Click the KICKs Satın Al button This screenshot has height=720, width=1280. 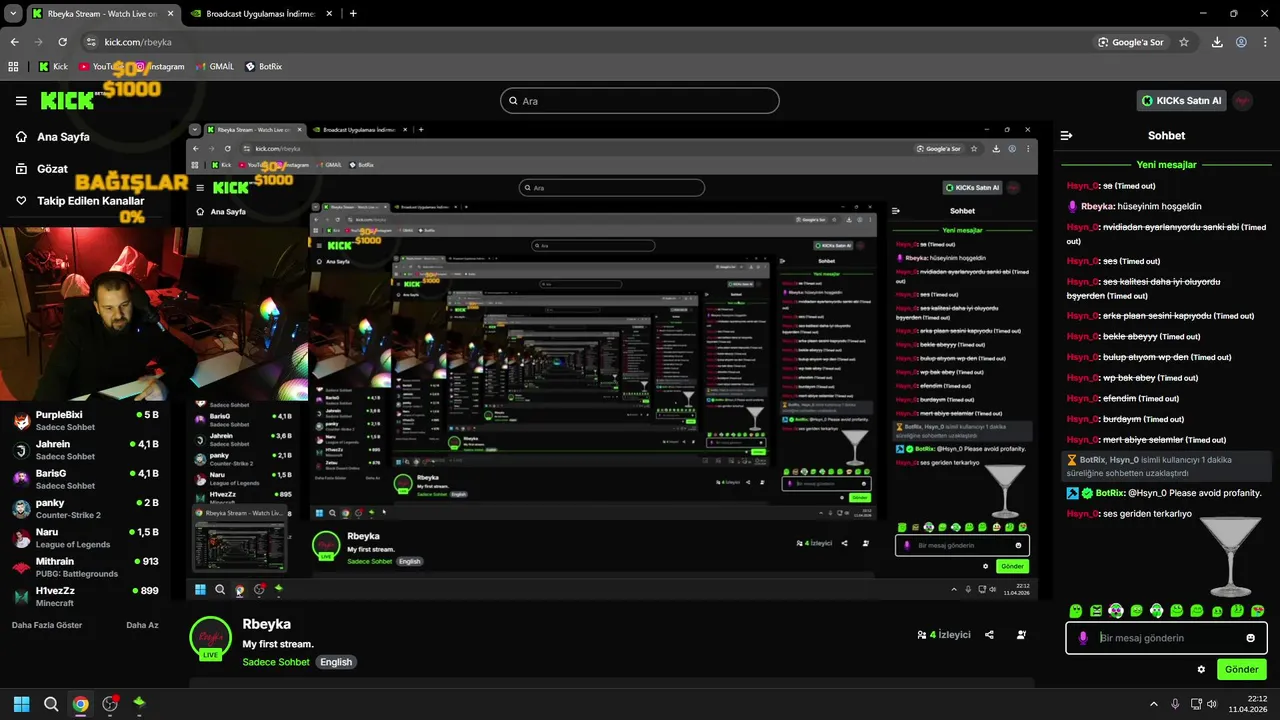1181,101
